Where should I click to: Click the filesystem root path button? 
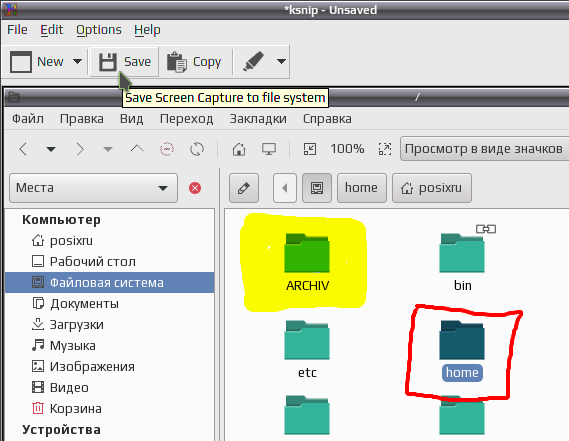(317, 188)
